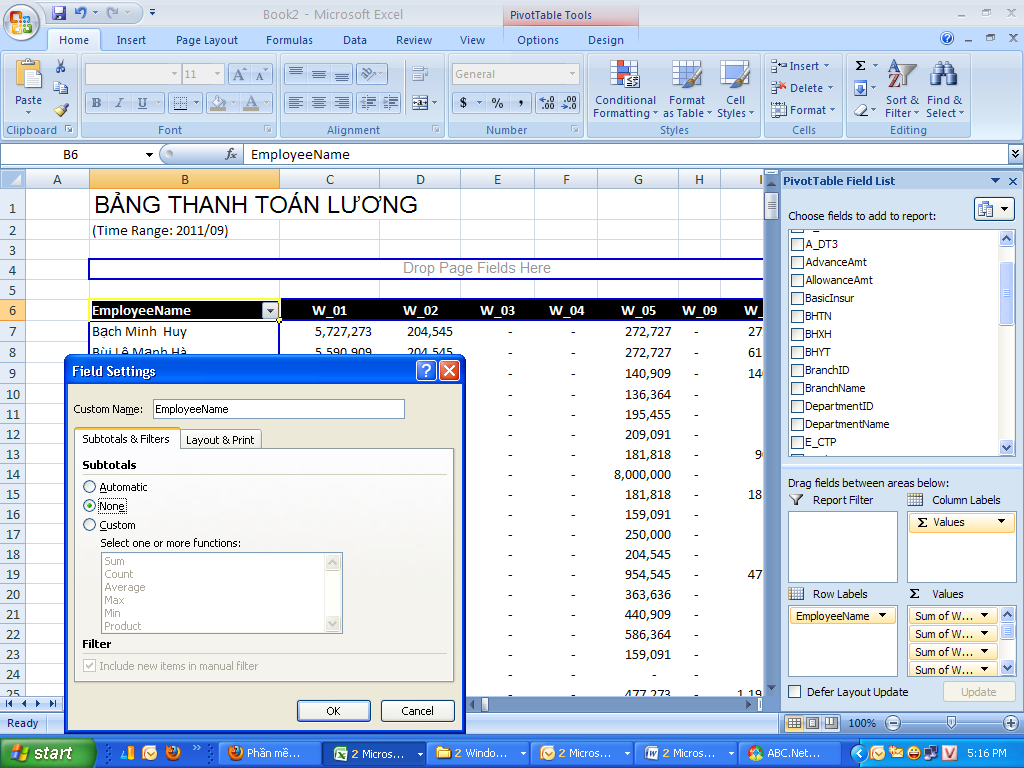The width and height of the screenshot is (1024, 768).
Task: Click OK in Field Settings dialog
Action: click(333, 711)
